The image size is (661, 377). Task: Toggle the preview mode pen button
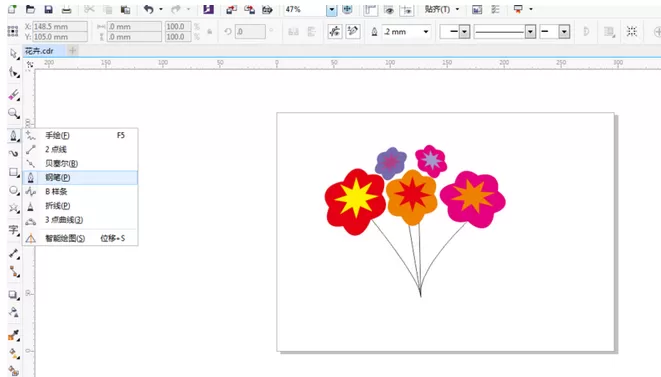(x=353, y=31)
